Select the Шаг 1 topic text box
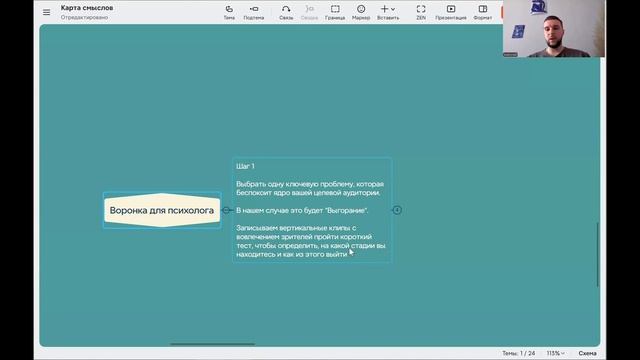The image size is (640, 360). [312, 210]
